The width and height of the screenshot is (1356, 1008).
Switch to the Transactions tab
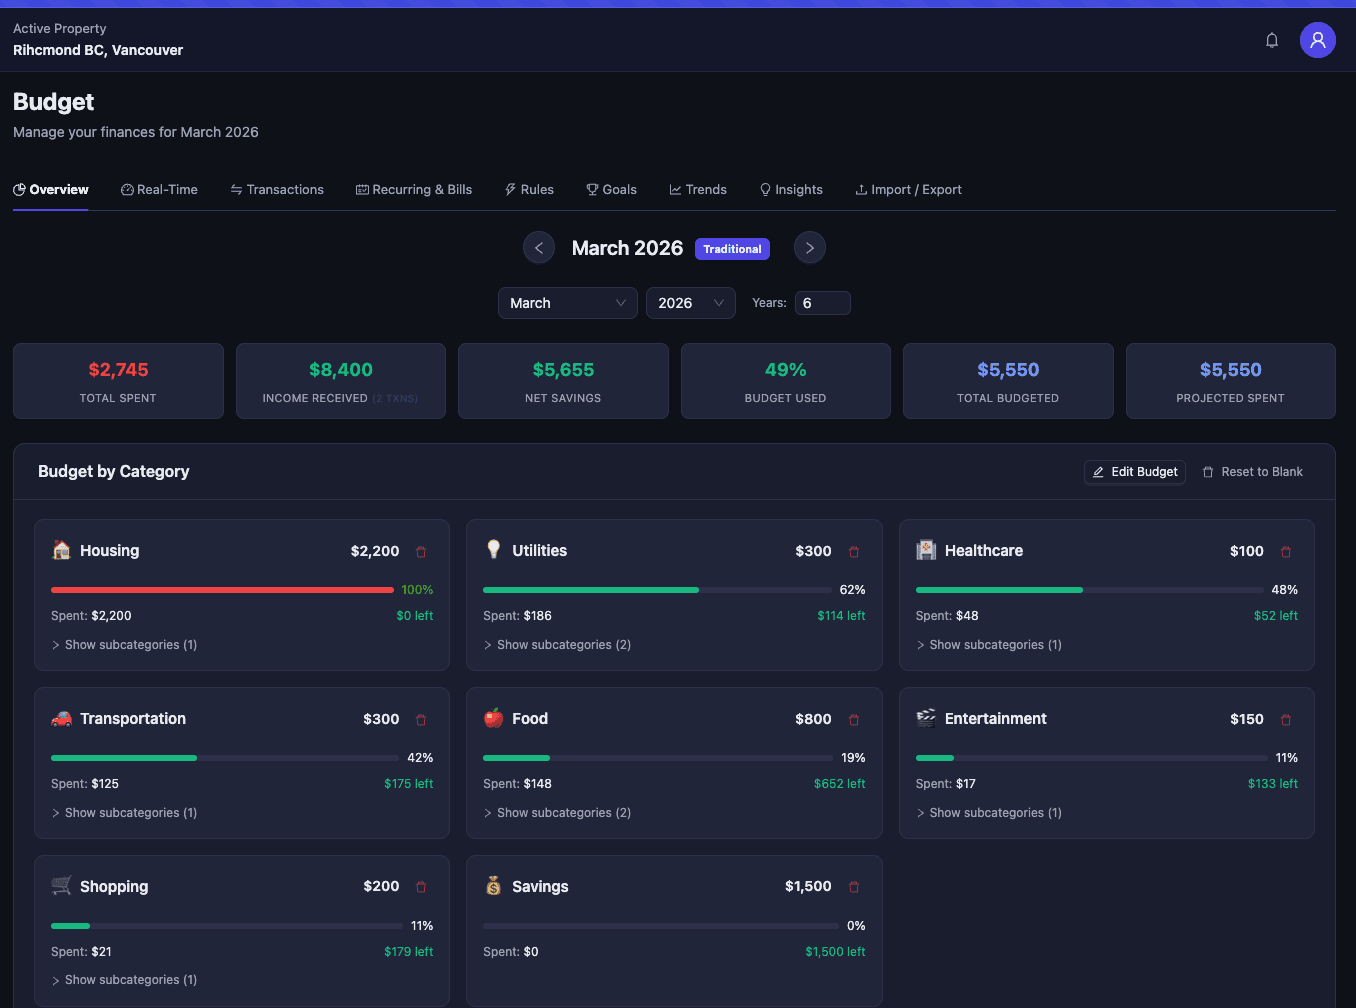click(277, 190)
